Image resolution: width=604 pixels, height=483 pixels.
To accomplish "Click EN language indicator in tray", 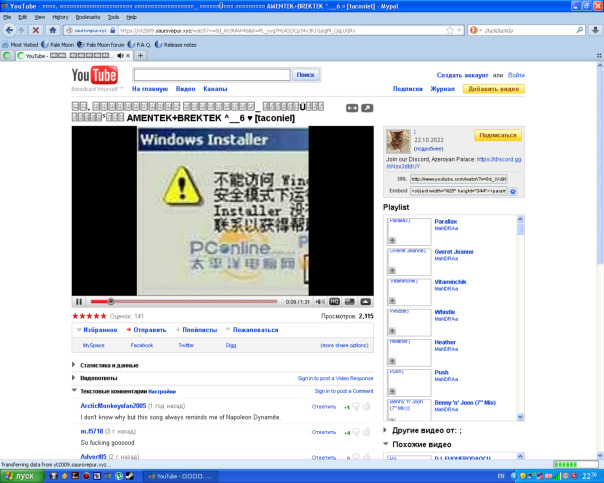I will click(501, 476).
